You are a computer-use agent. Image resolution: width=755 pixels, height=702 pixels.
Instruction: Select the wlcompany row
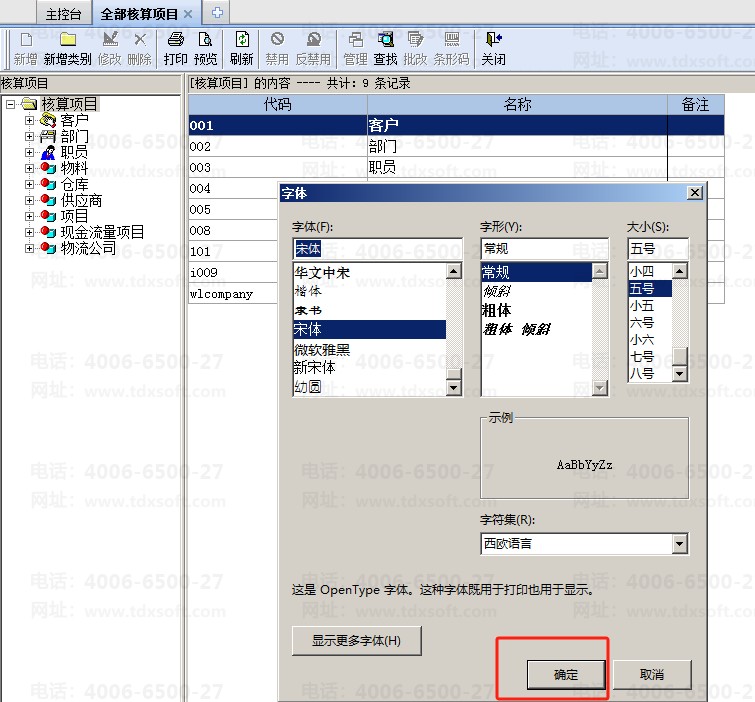(234, 294)
